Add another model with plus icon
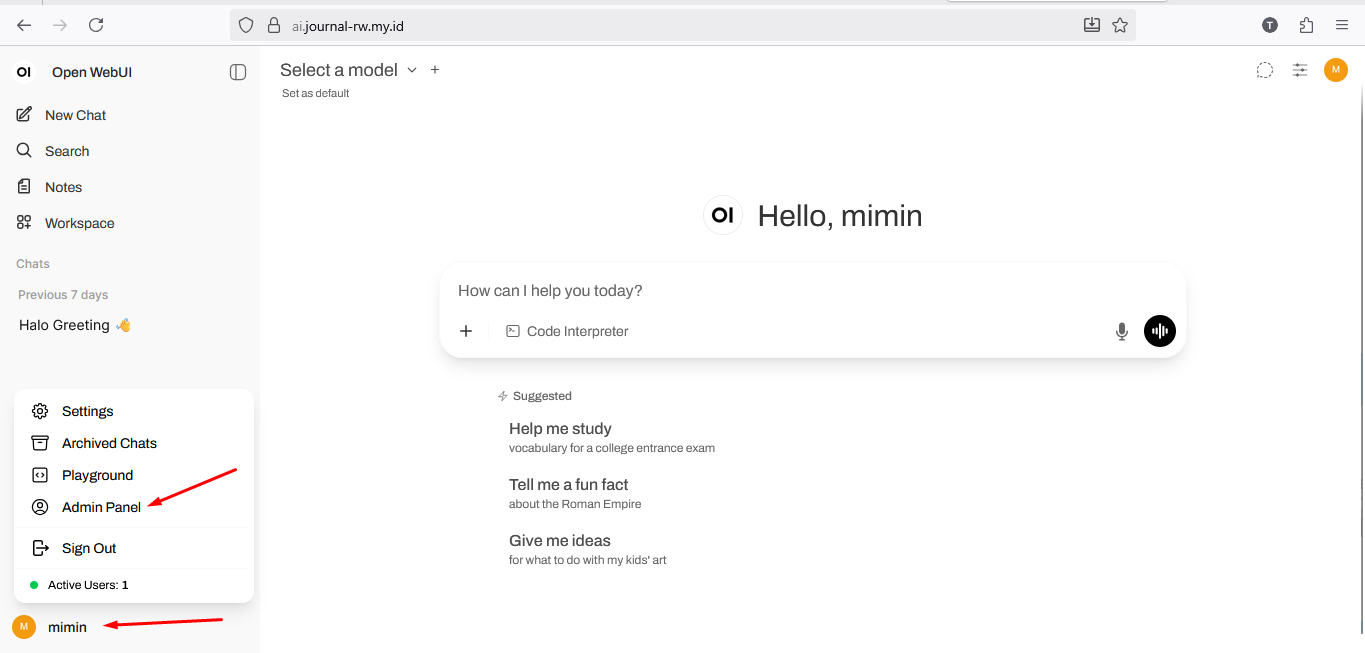This screenshot has height=653, width=1365. [x=435, y=70]
